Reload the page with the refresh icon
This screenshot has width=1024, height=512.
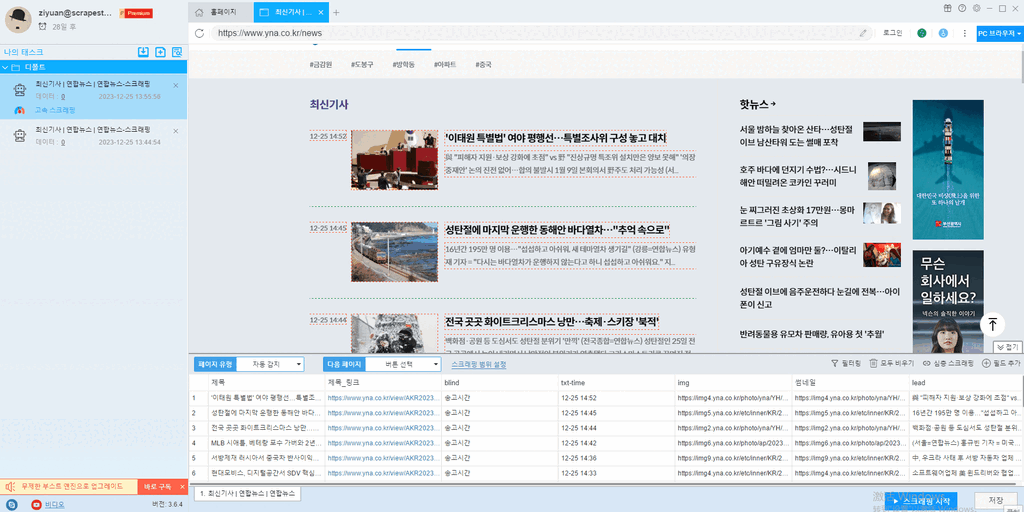pos(200,33)
